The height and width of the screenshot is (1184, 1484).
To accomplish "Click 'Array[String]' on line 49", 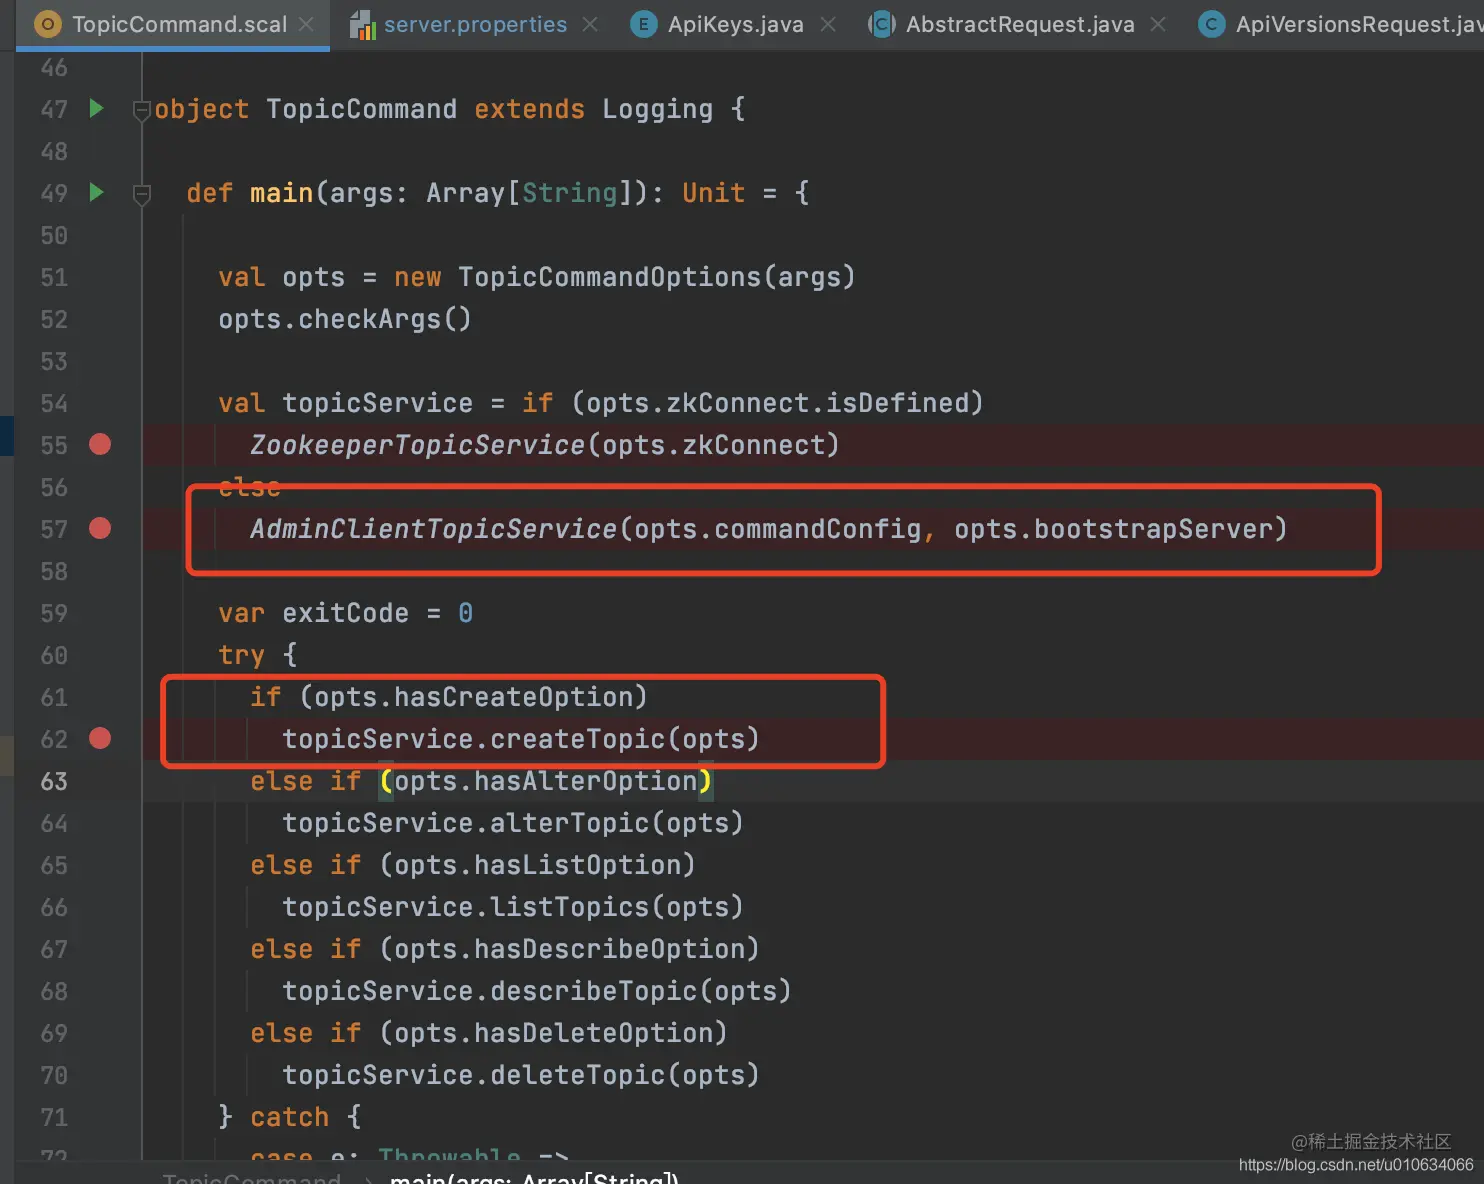I will [529, 193].
